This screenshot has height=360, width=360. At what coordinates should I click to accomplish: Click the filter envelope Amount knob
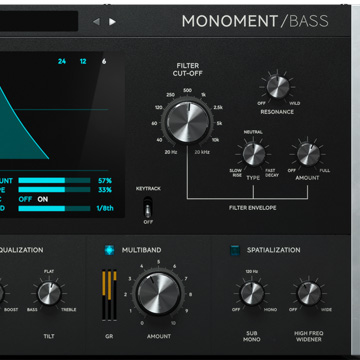[x=308, y=154]
